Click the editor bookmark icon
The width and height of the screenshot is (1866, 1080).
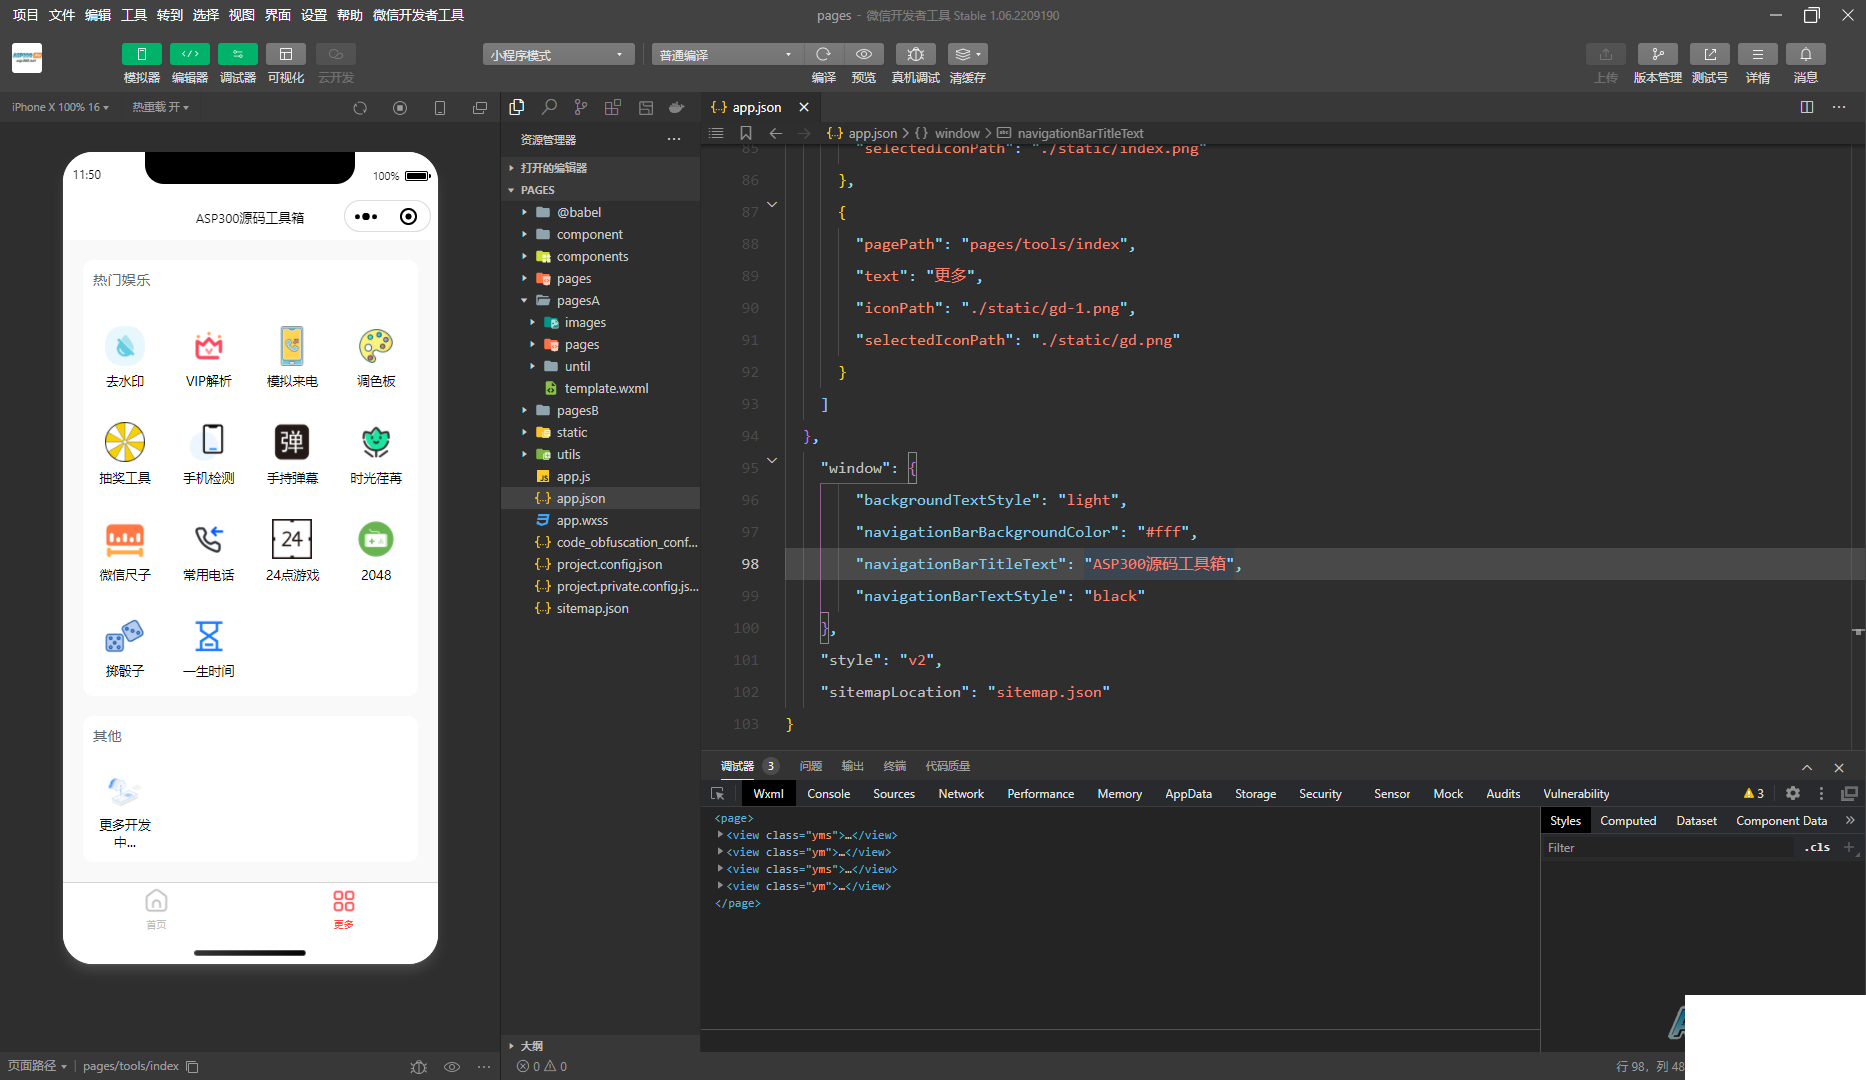click(746, 133)
